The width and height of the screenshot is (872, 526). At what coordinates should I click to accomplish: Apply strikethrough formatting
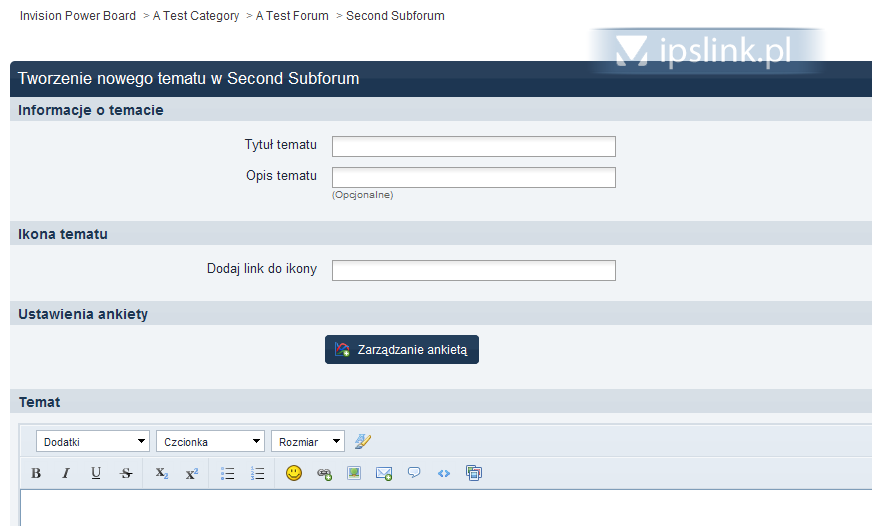coord(126,474)
